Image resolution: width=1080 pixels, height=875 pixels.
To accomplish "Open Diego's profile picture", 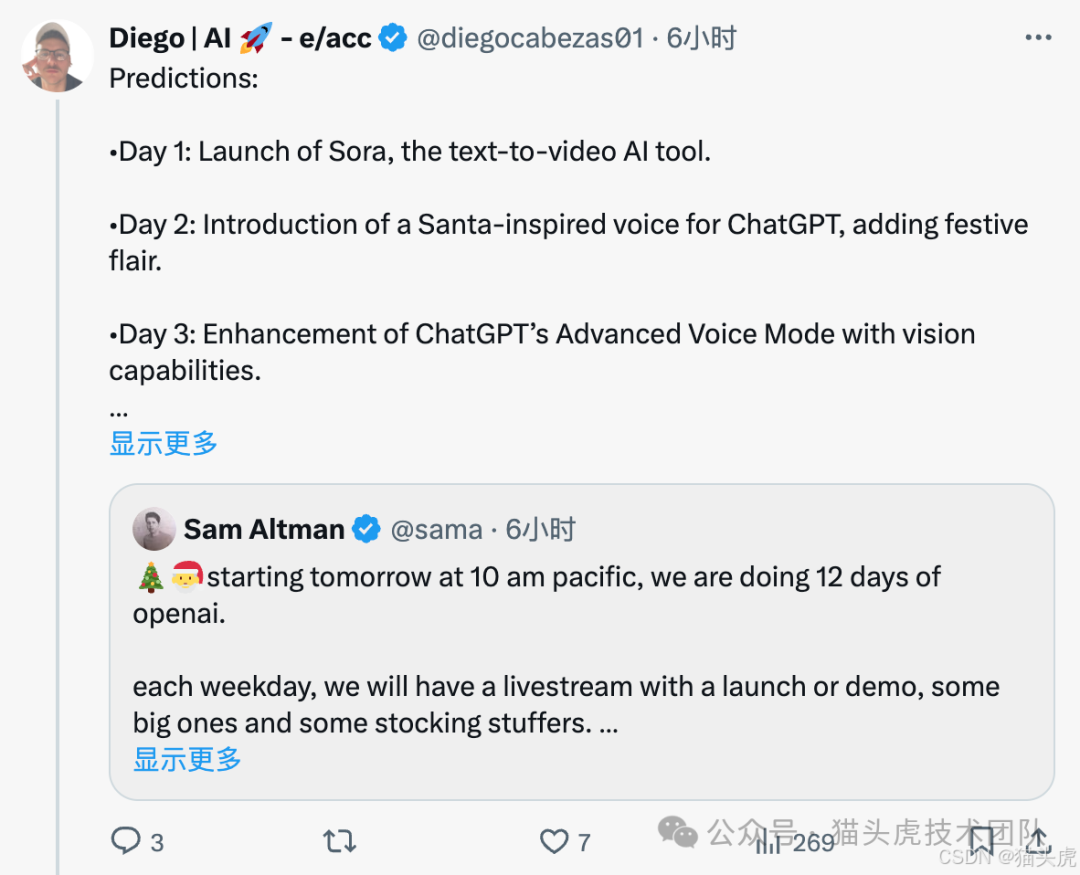I will pyautogui.click(x=53, y=56).
